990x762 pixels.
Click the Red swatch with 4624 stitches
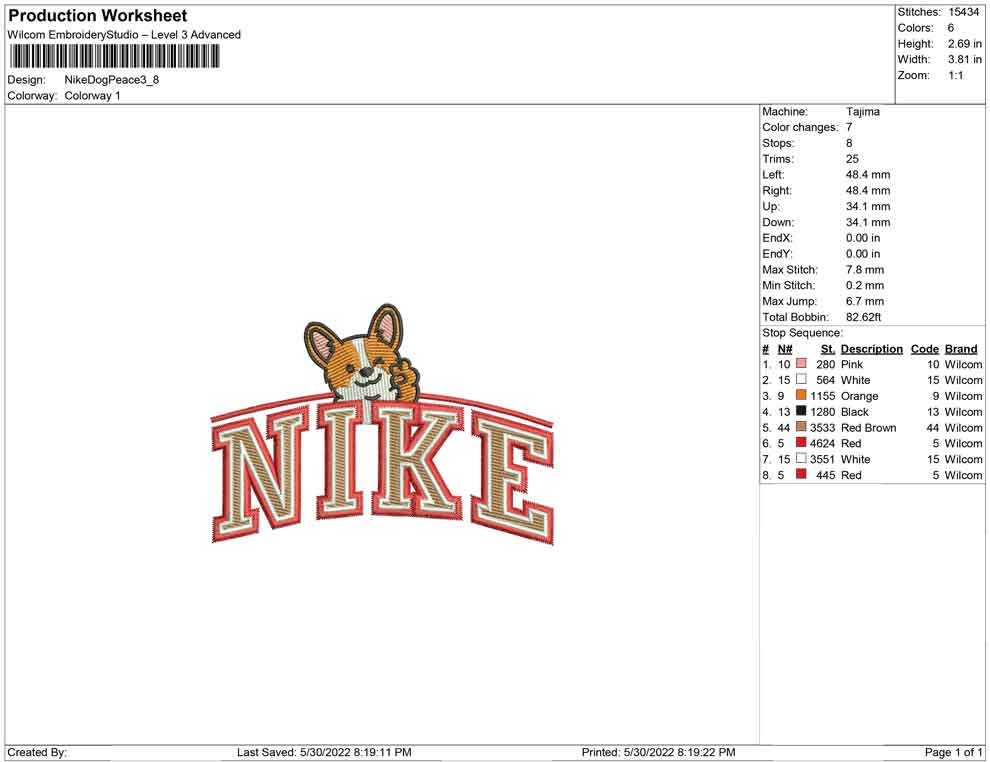pyautogui.click(x=801, y=443)
